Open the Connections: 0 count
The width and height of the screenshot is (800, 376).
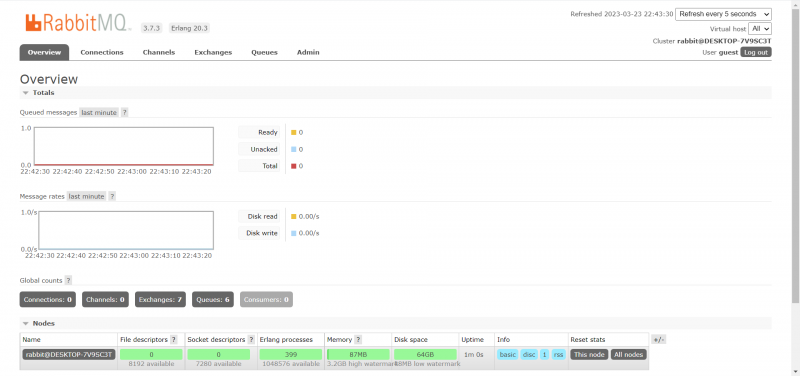47,299
